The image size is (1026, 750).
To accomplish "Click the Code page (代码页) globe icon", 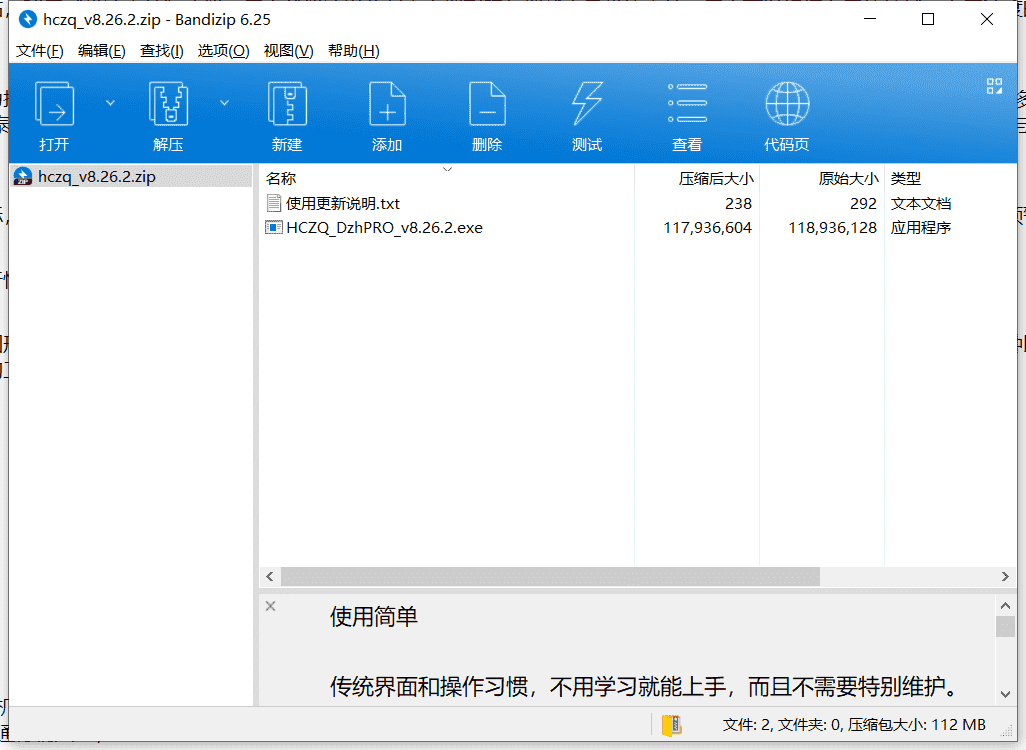I will 787,103.
